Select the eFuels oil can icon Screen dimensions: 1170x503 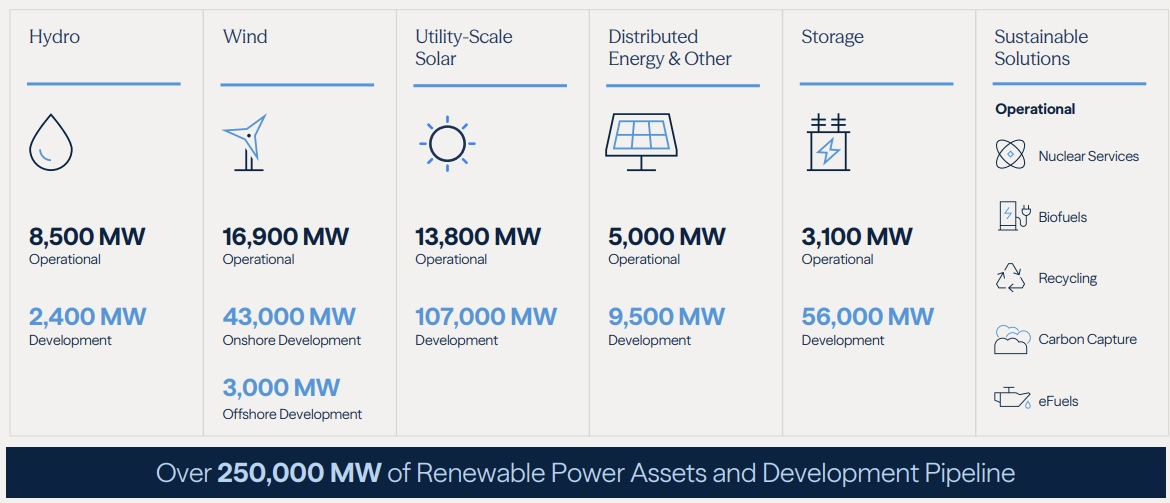click(x=1013, y=399)
